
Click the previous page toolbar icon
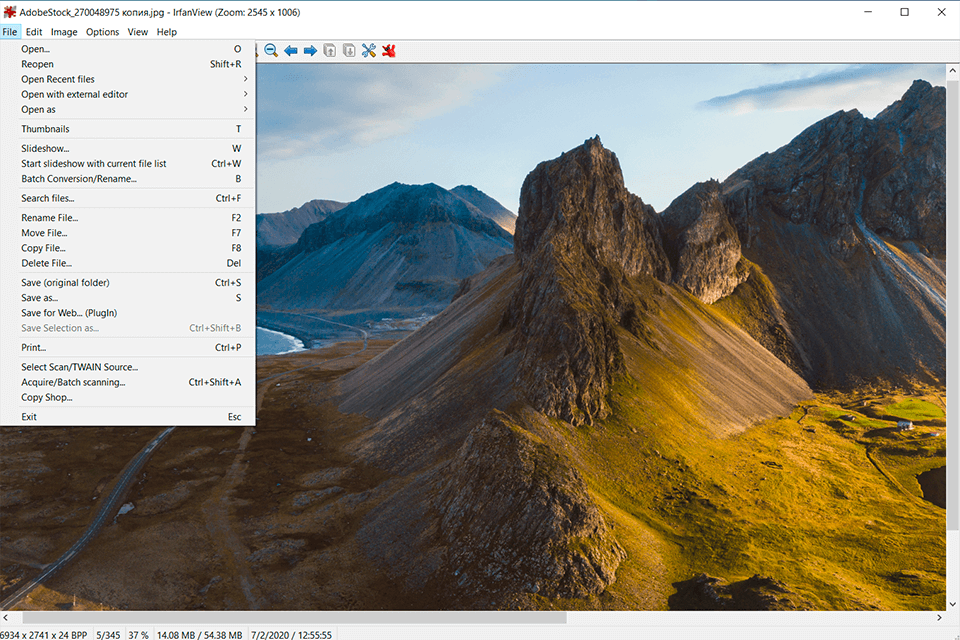click(x=330, y=51)
